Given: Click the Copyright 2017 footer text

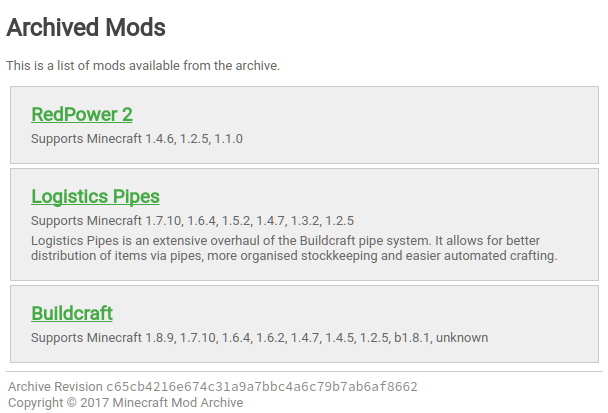Looking at the screenshot, I should (x=126, y=403).
